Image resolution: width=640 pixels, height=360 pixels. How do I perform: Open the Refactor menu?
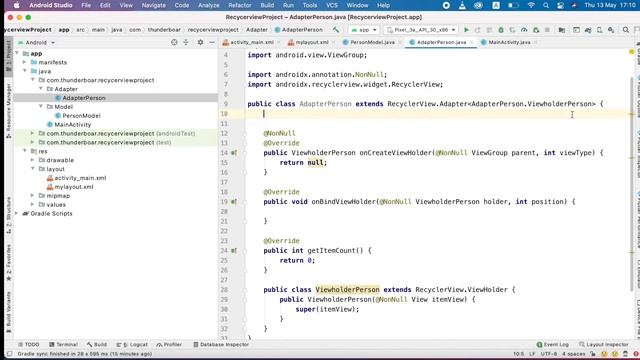pyautogui.click(x=240, y=5)
